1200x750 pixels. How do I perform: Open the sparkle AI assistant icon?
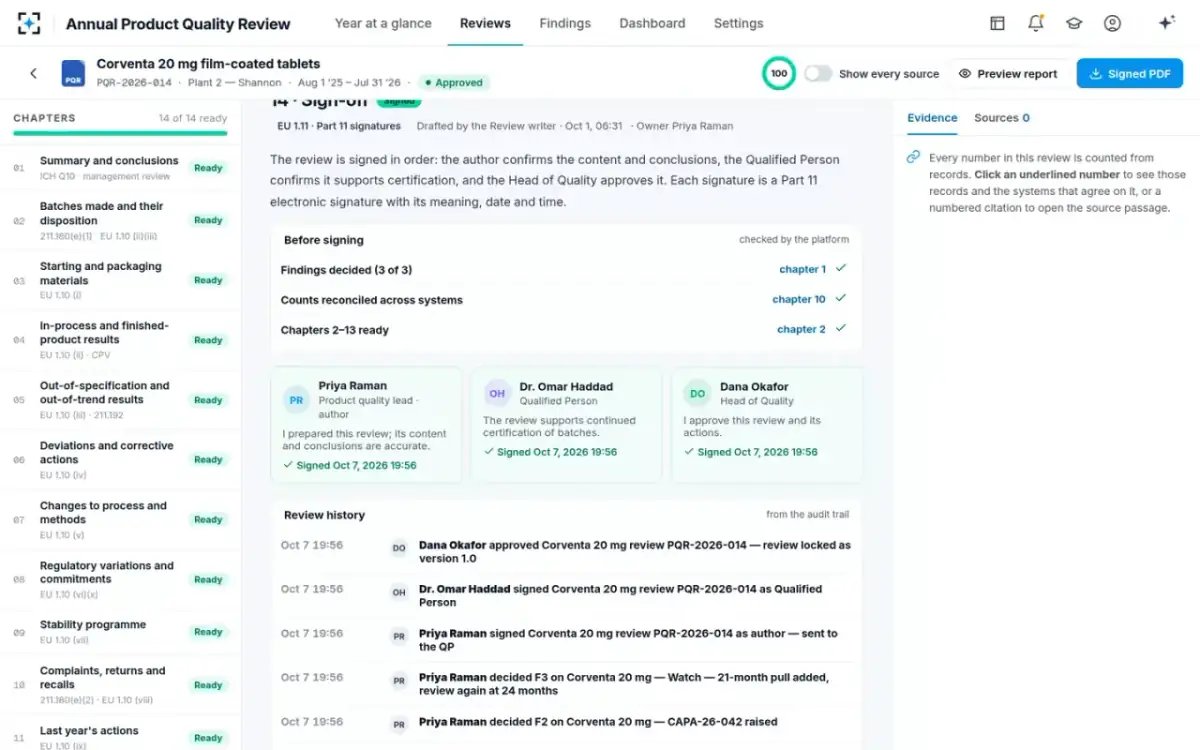1166,23
